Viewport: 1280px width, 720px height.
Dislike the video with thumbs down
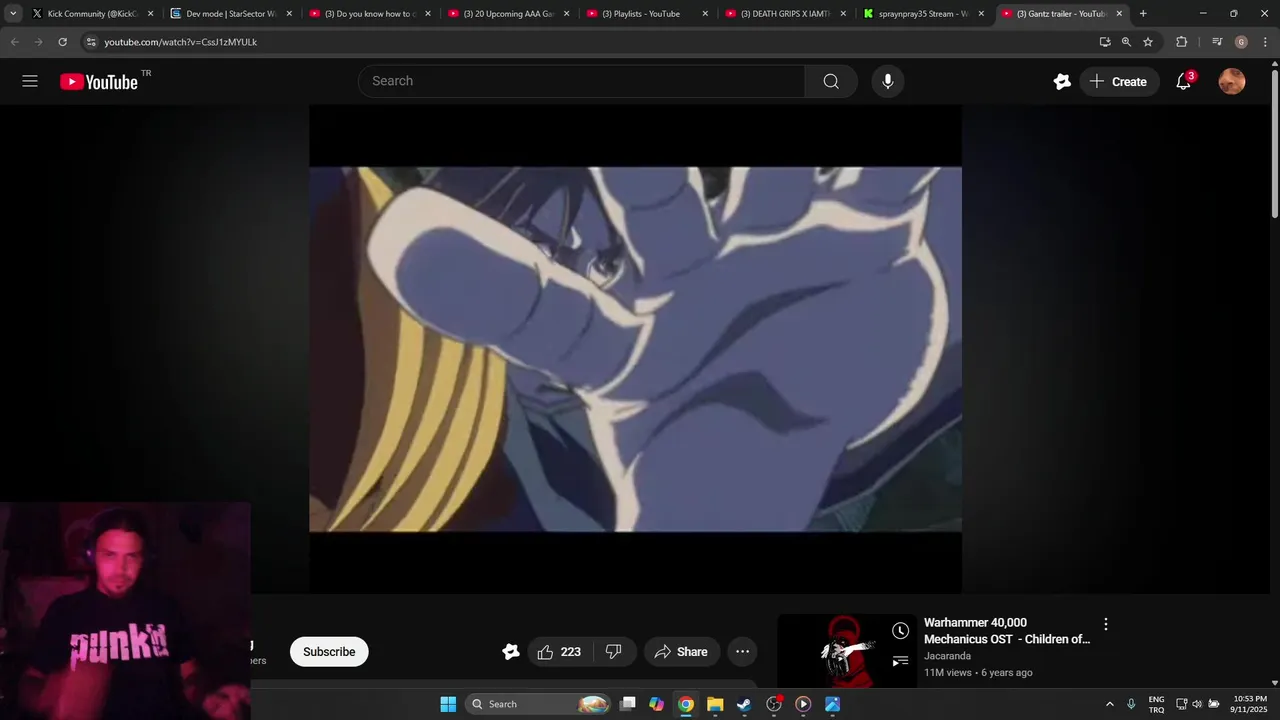(613, 652)
